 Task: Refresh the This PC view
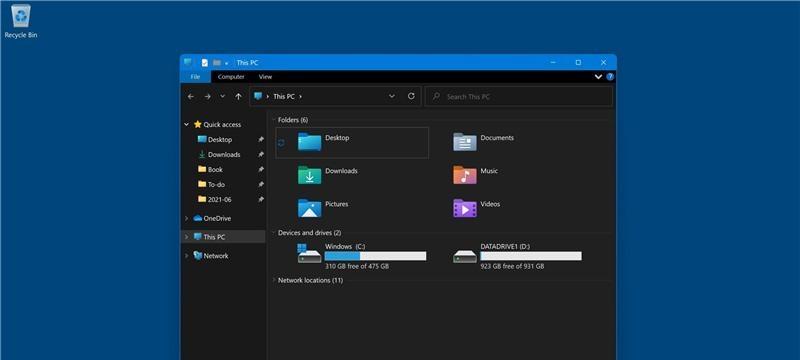(411, 96)
